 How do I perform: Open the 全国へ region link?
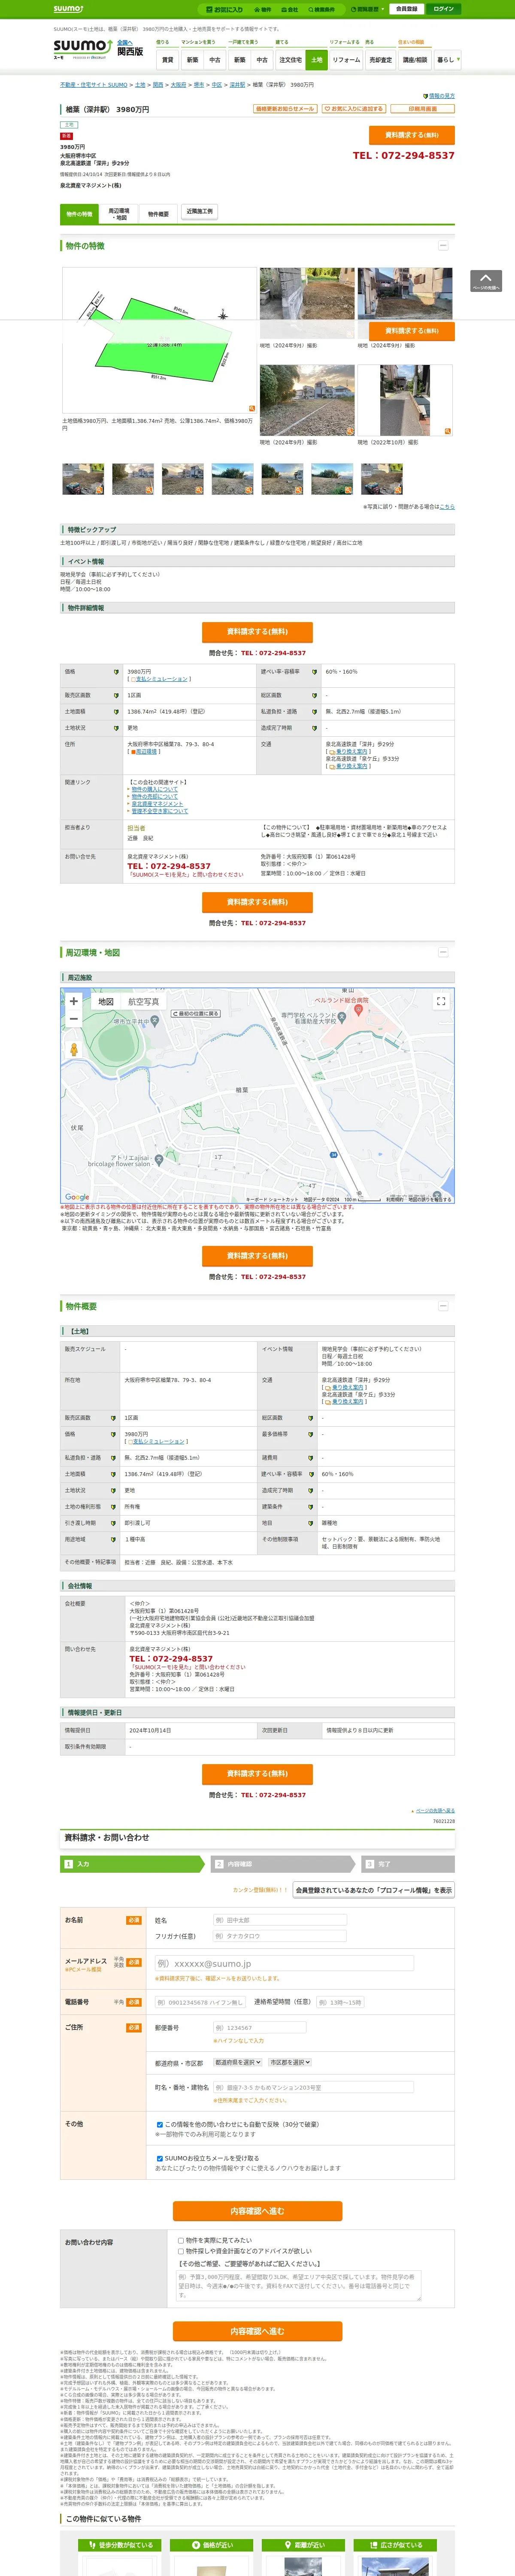pos(124,42)
